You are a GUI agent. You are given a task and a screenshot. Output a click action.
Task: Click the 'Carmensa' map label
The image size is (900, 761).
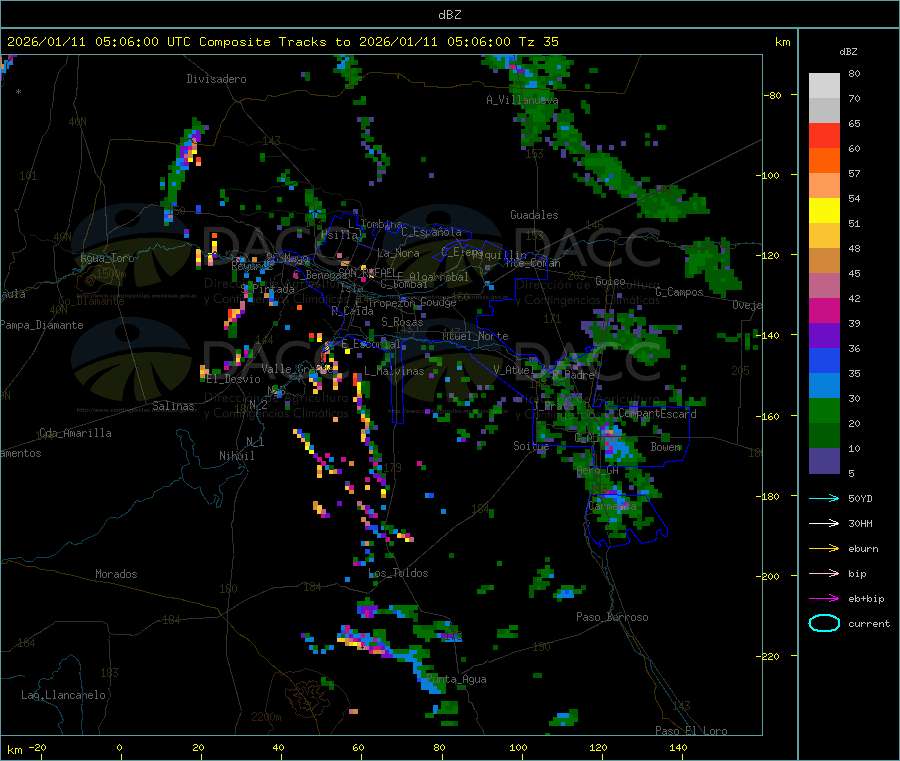tap(613, 507)
